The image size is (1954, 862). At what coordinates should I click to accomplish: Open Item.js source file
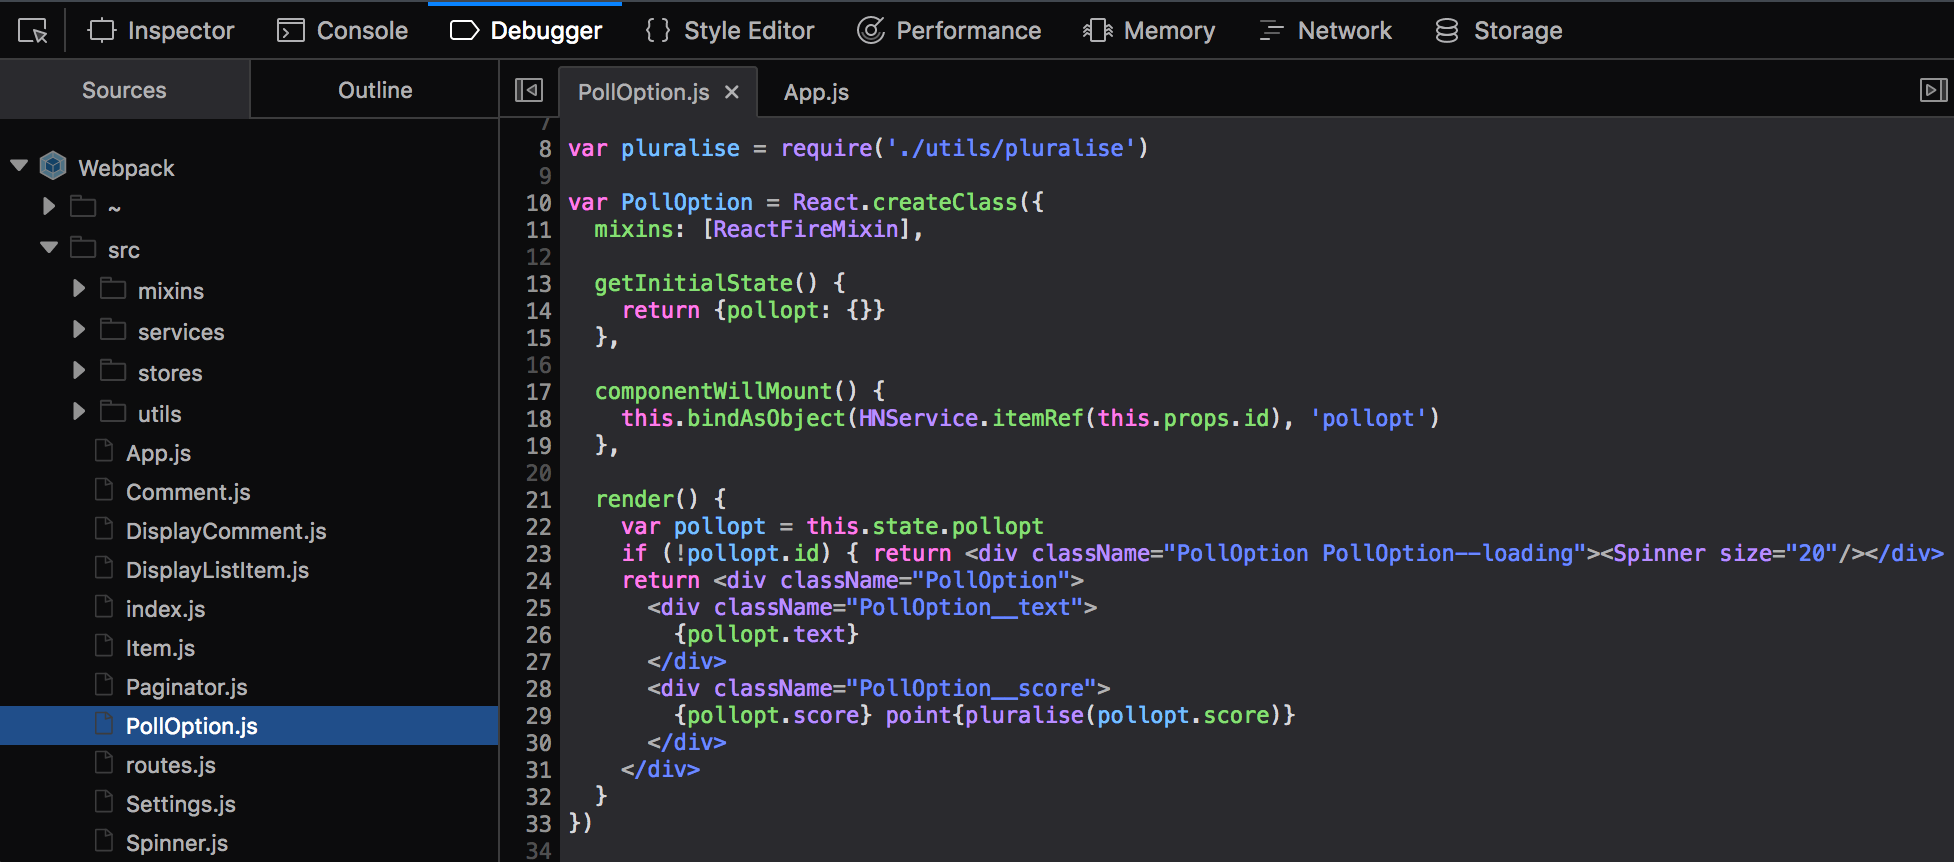[x=160, y=648]
